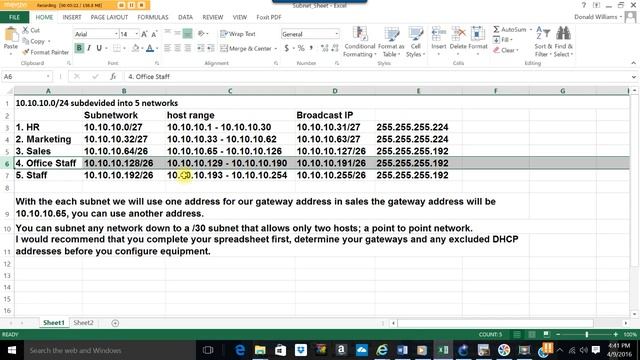
Task: Activate the Format Painter brush
Action: click(45, 52)
